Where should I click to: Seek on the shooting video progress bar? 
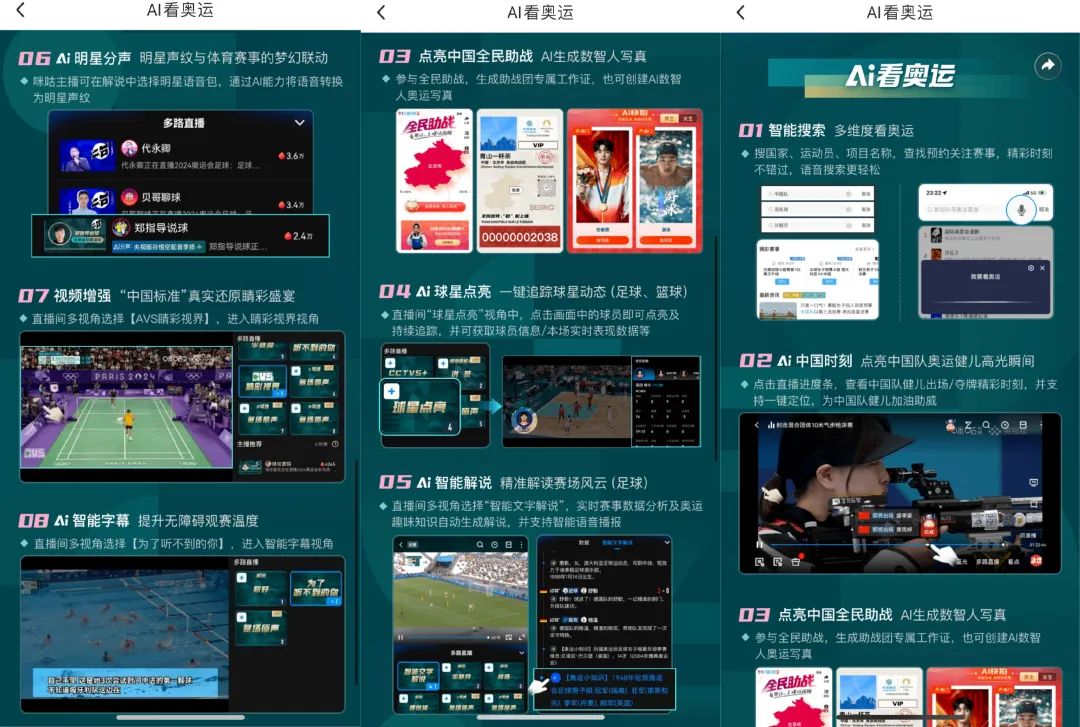click(x=889, y=544)
